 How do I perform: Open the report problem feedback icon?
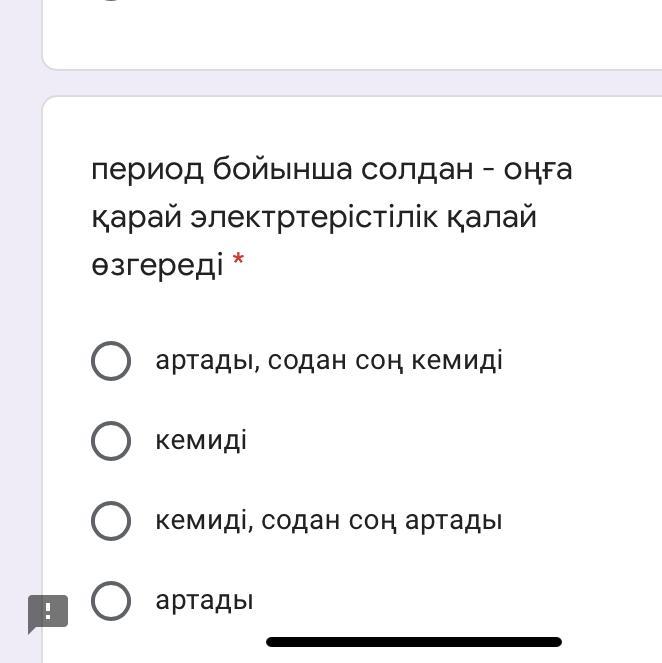[x=48, y=612]
